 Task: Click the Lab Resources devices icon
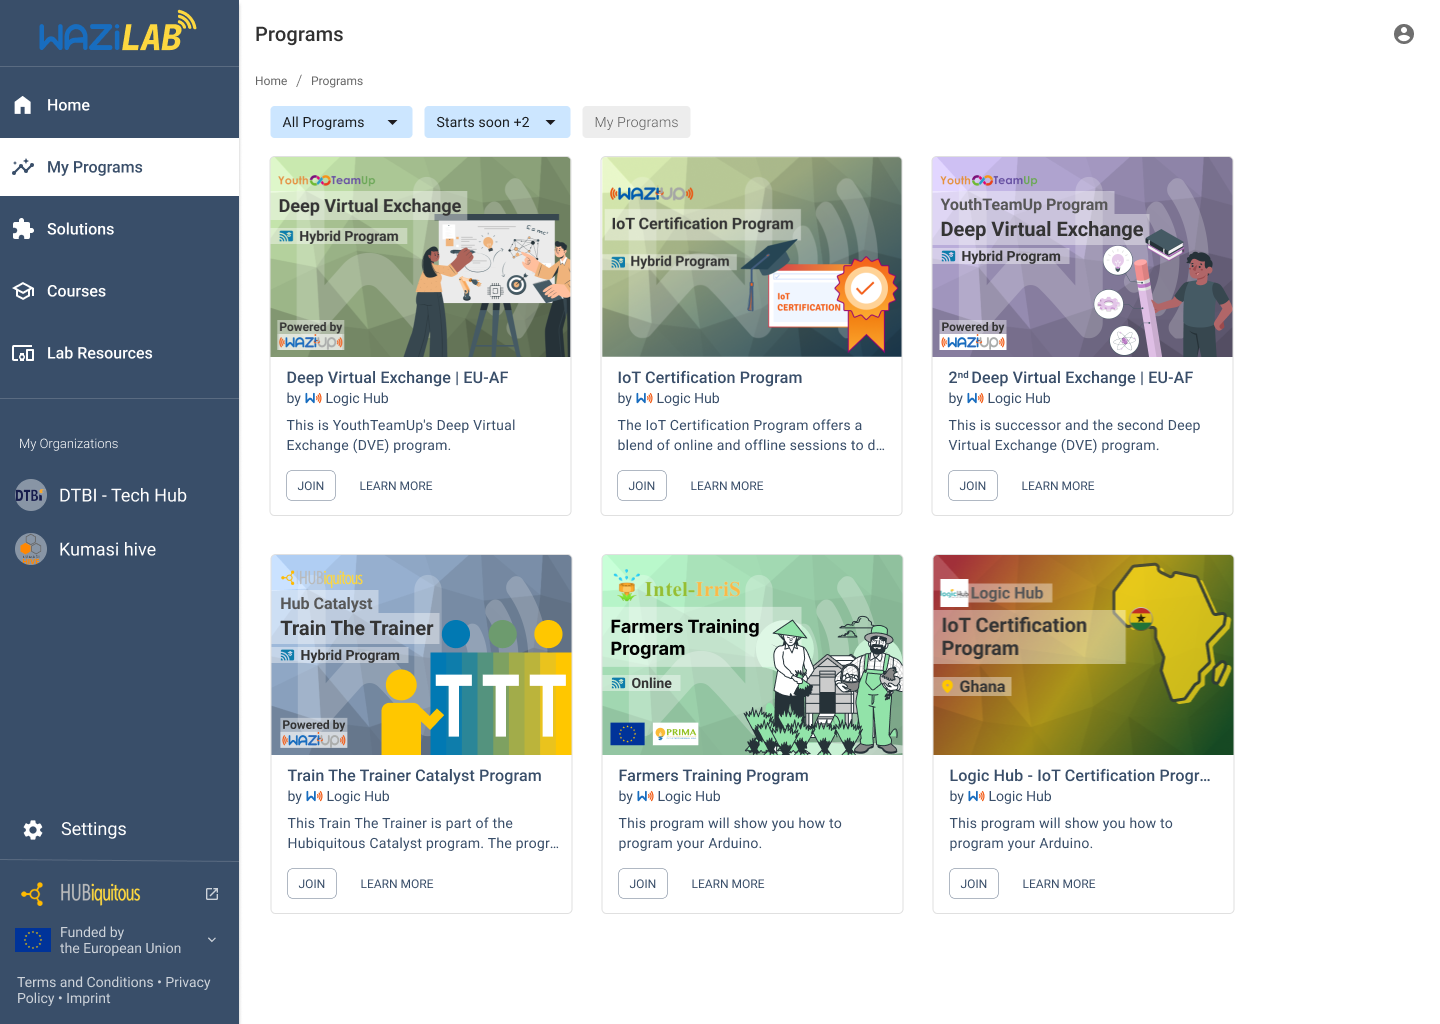(x=23, y=353)
